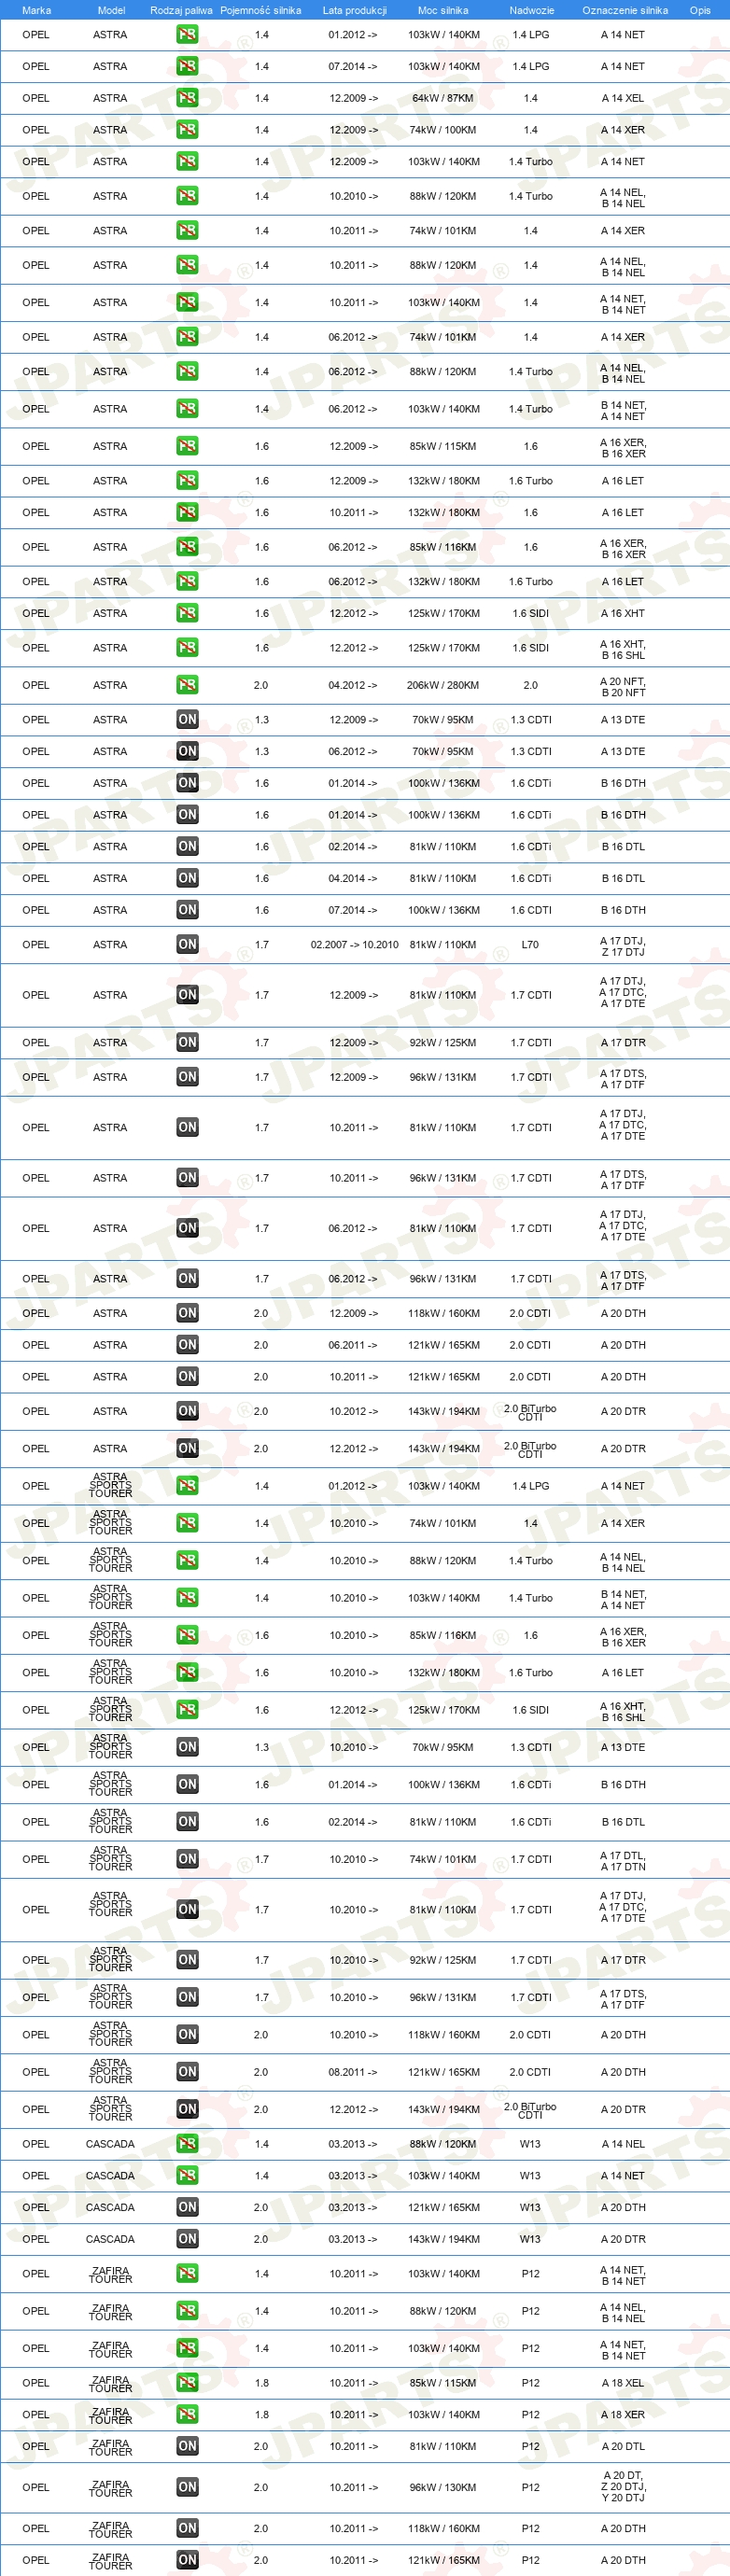Click the Model column header
730x2576 pixels.
pos(111,10)
